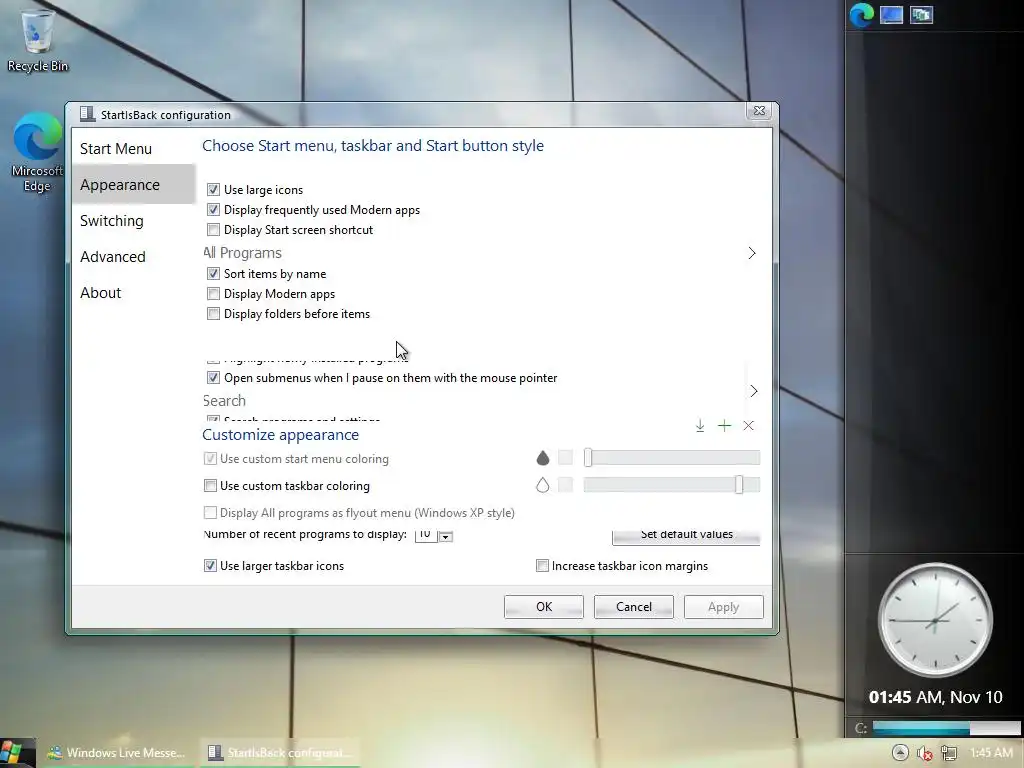
Task: Click the 01:45 AM, Nov 10 date text
Action: [935, 697]
